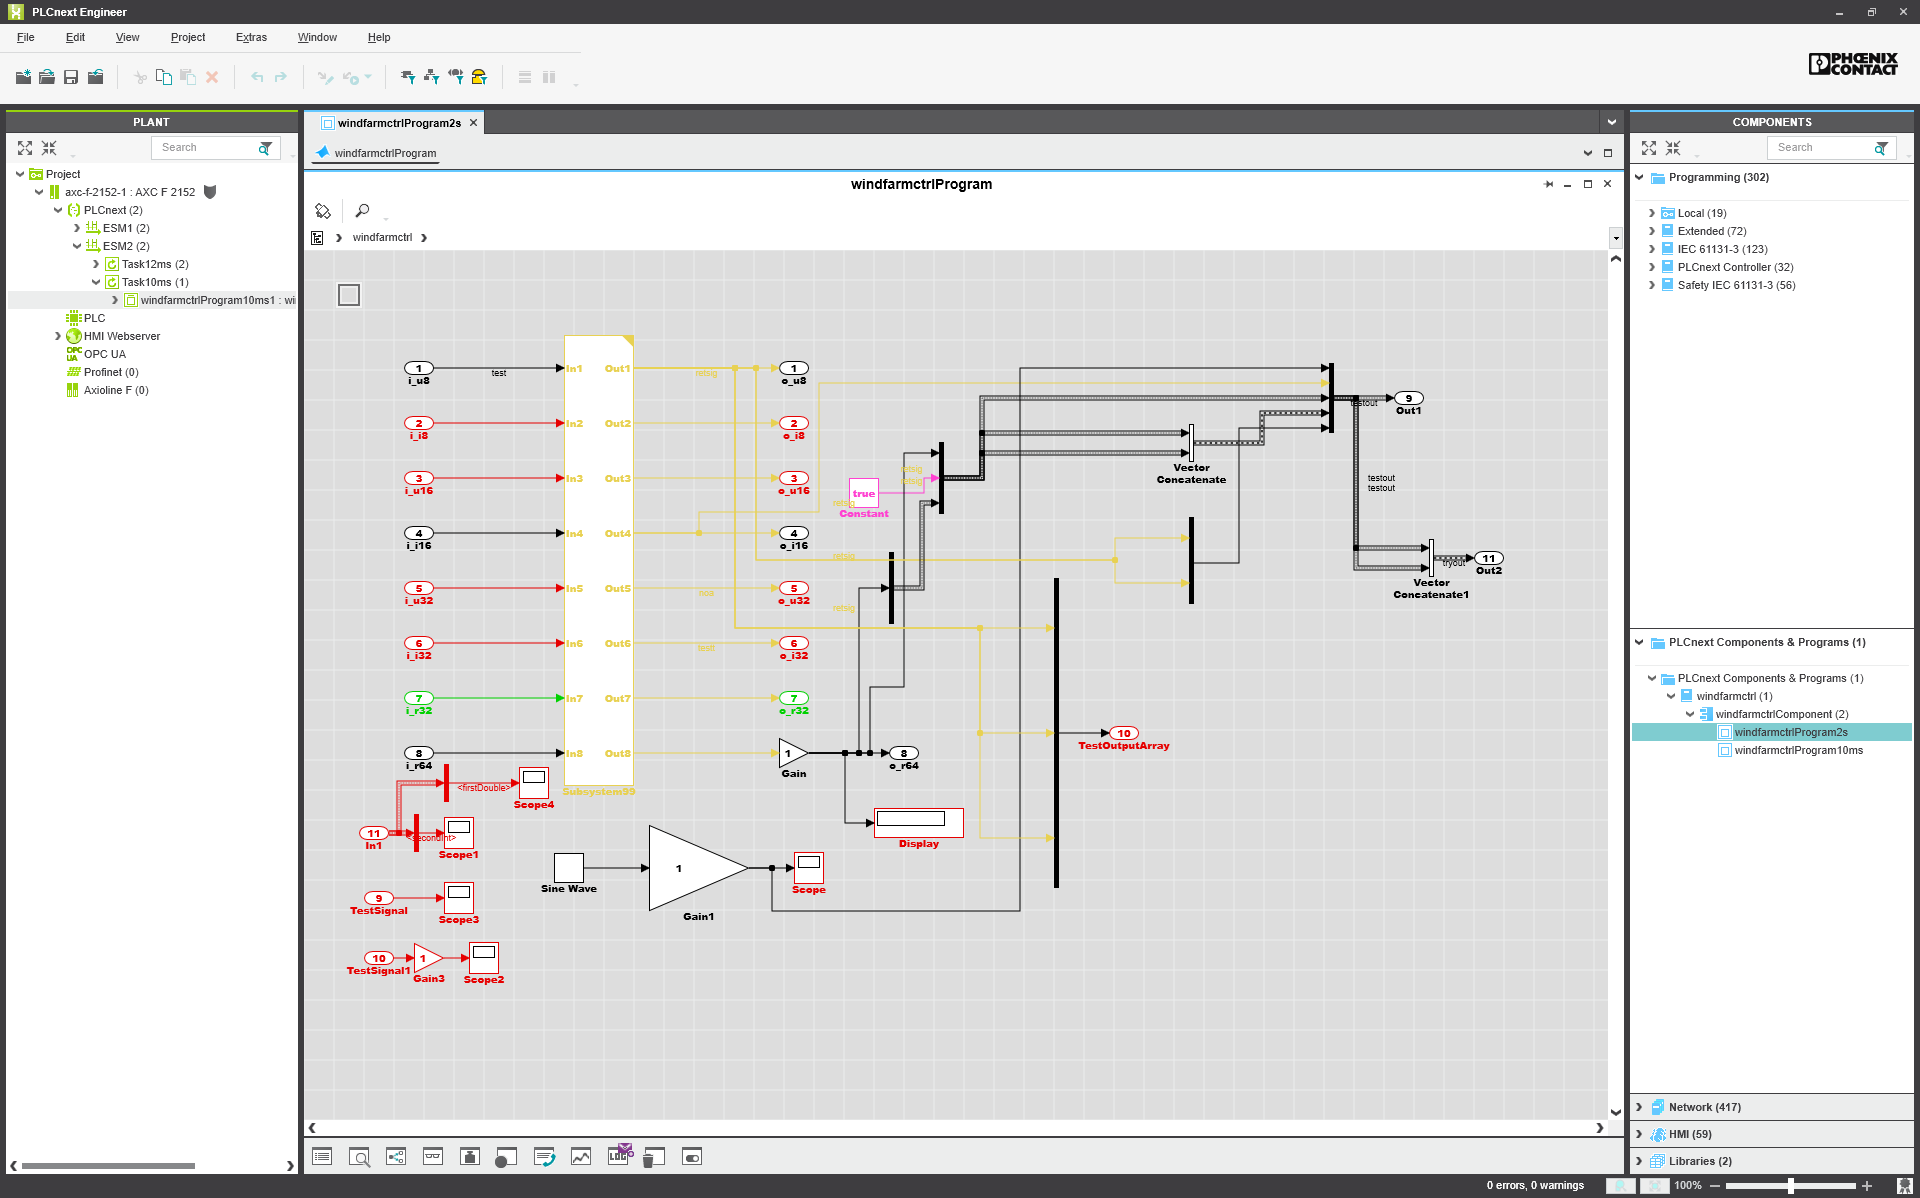Expand the Task12ms (2) node
Image resolution: width=1920 pixels, height=1198 pixels.
coord(96,264)
